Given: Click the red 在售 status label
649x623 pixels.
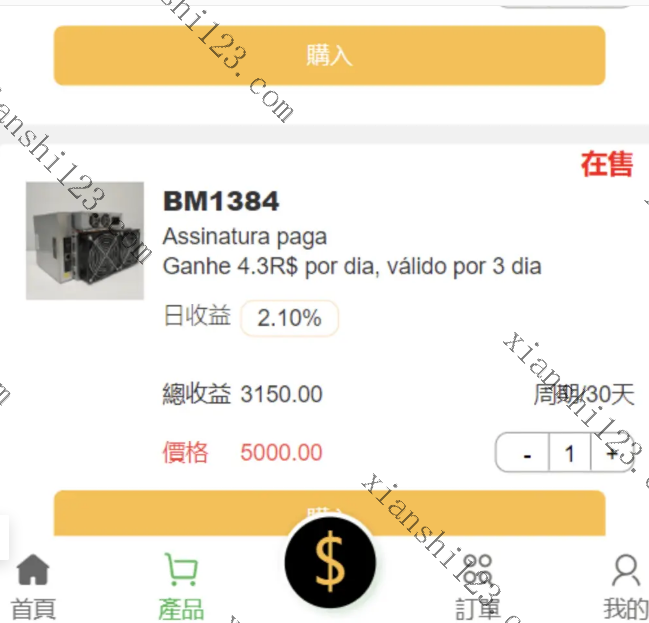Looking at the screenshot, I should click(607, 164).
